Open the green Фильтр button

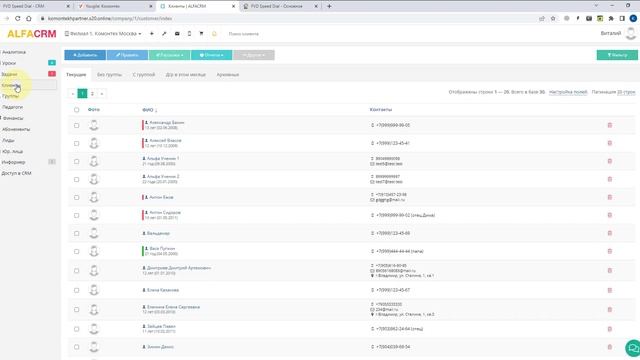[x=617, y=55]
